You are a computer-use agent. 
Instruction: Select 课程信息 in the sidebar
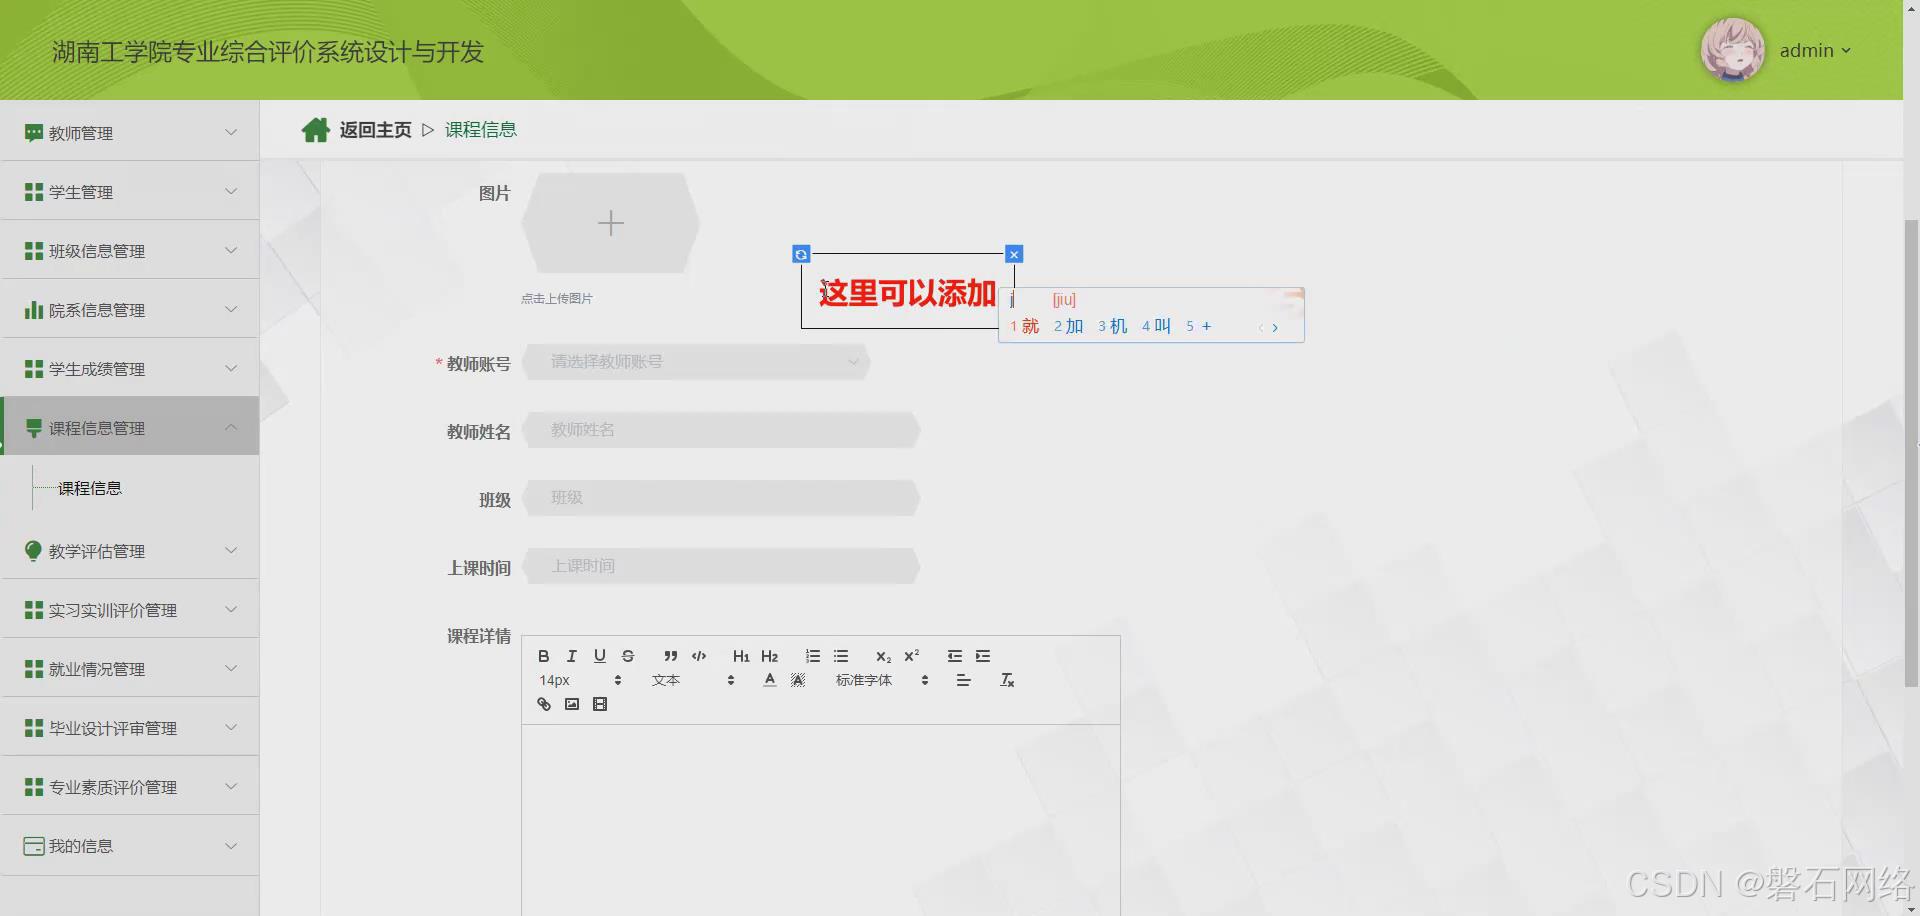click(x=90, y=488)
